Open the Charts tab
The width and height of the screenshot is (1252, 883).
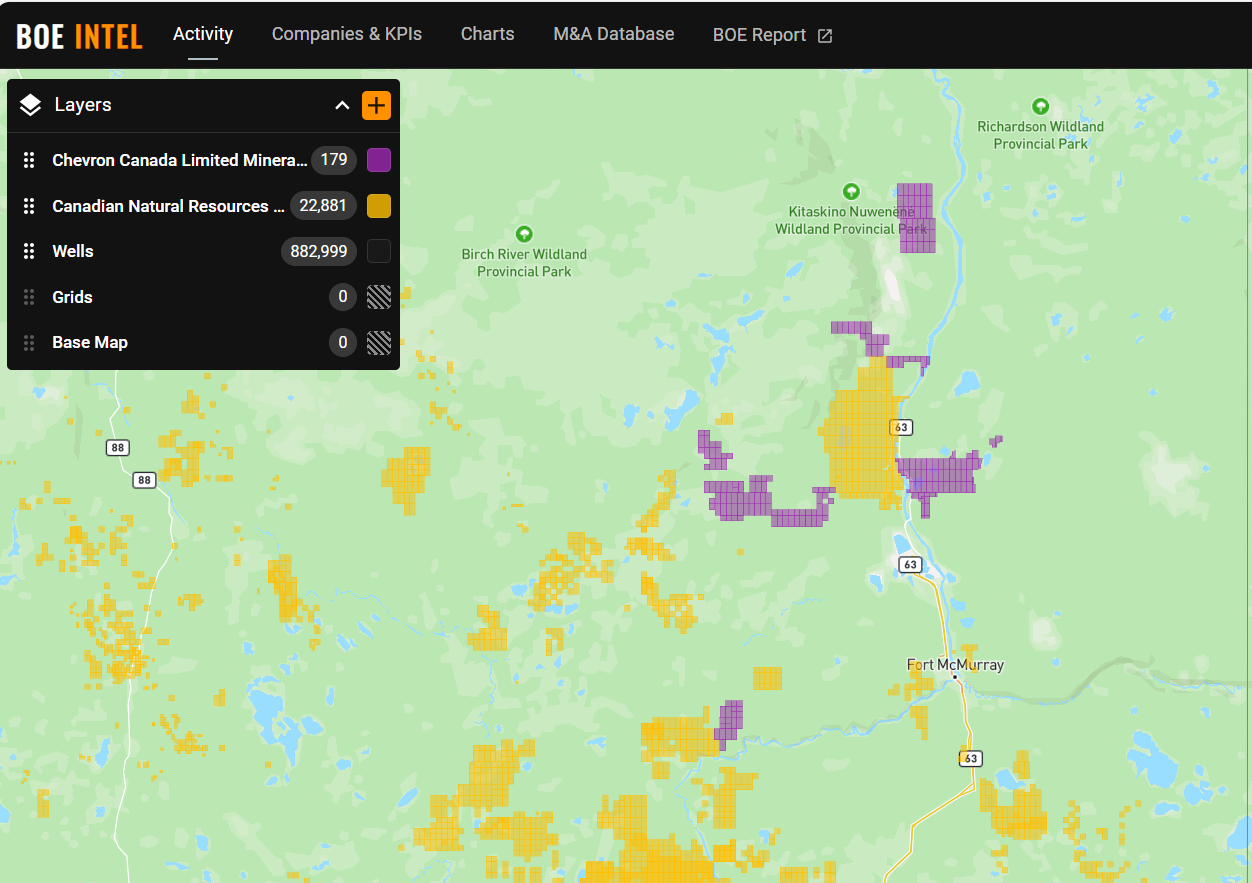488,34
